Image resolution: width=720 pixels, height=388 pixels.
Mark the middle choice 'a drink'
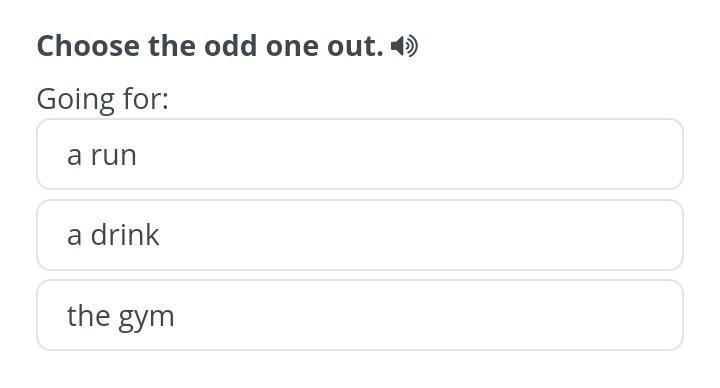[360, 235]
